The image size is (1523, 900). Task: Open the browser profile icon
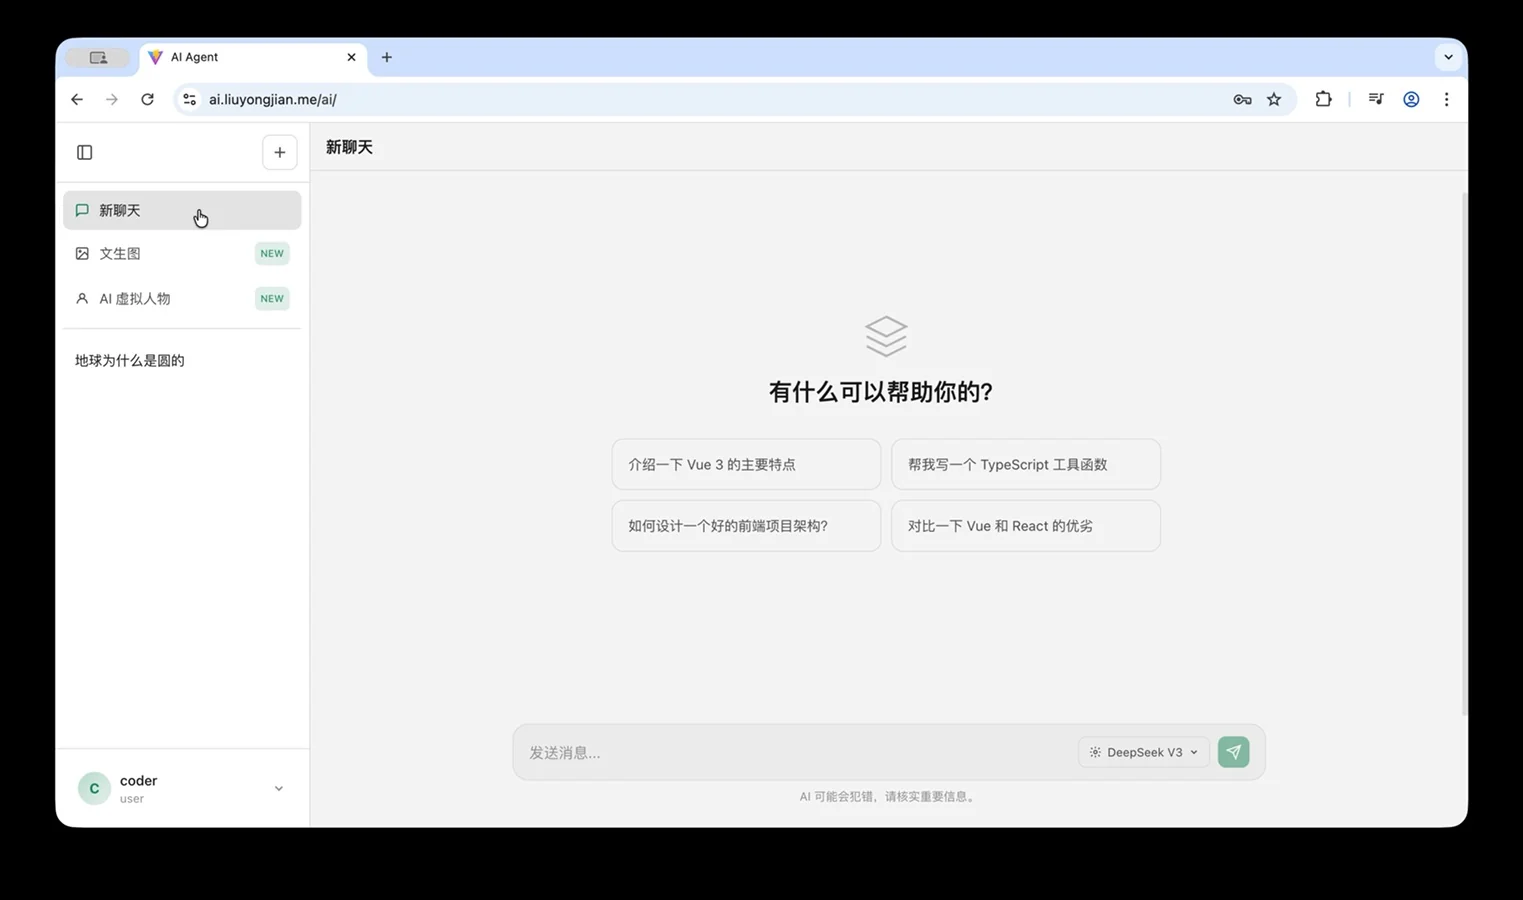[x=1411, y=99]
